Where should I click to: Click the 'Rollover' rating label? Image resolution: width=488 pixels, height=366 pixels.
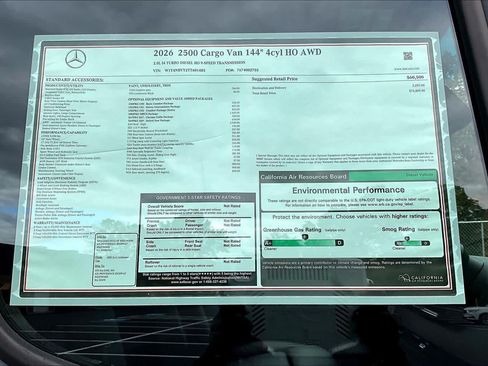pos(152,262)
